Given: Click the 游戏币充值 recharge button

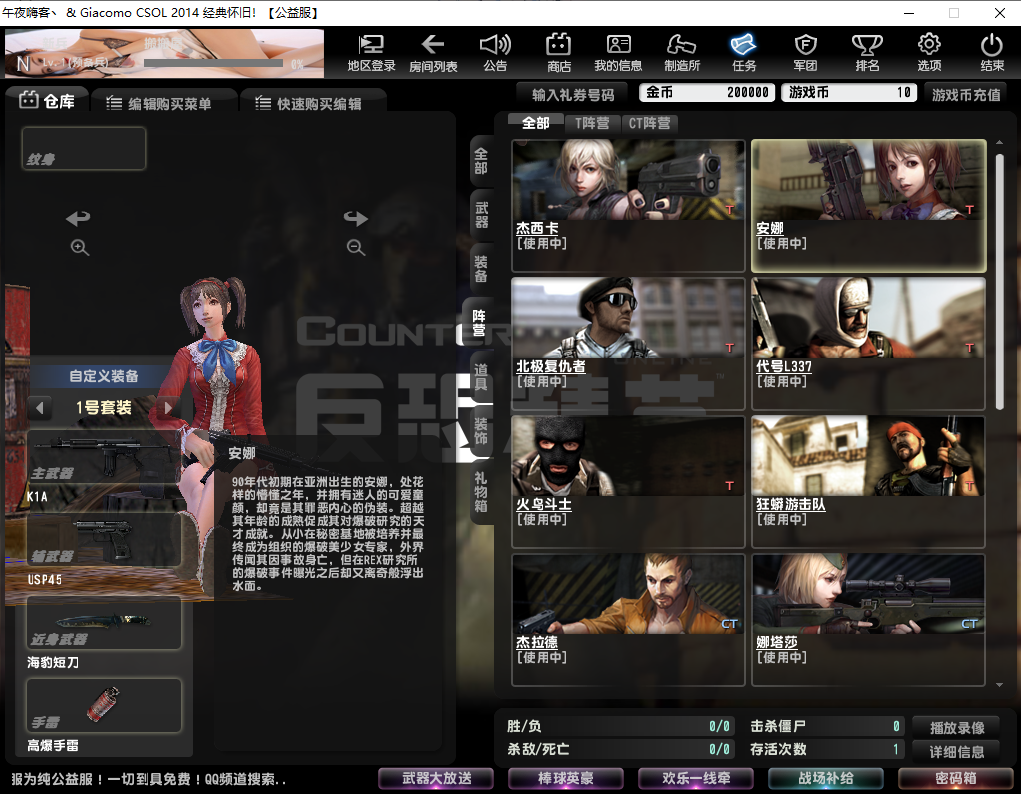Looking at the screenshot, I should point(966,94).
